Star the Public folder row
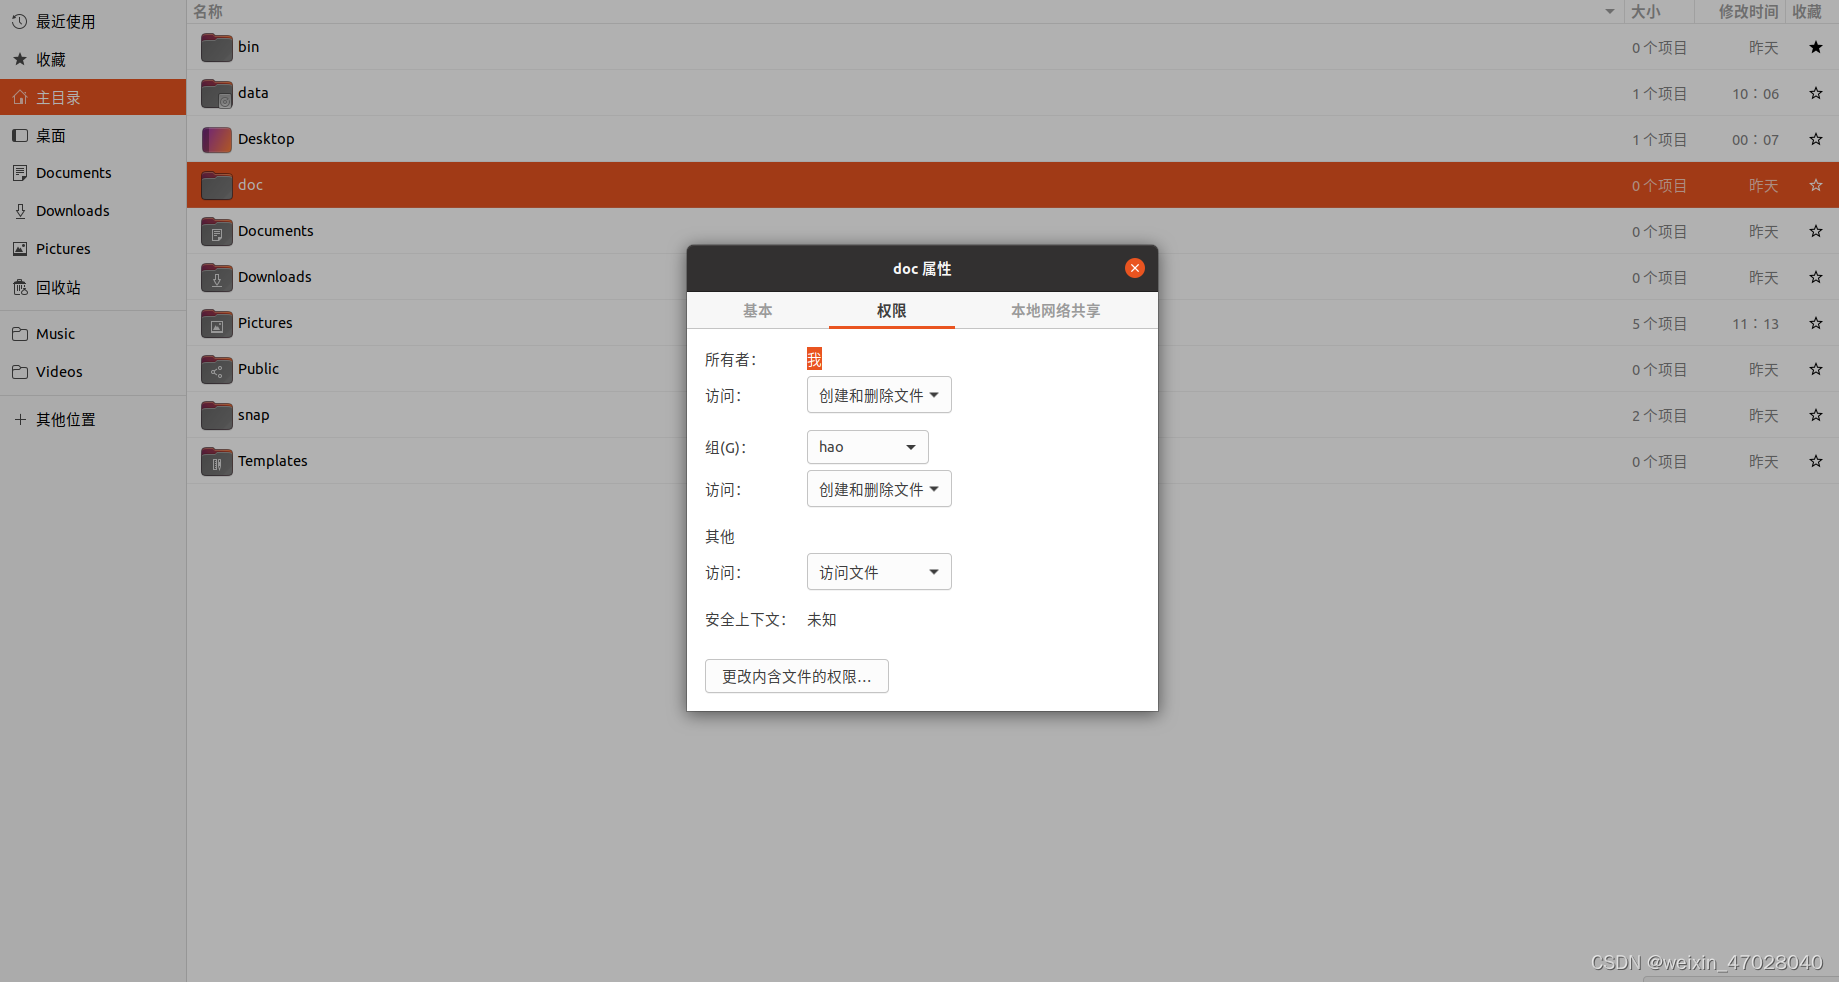Viewport: 1839px width, 982px height. (1816, 369)
